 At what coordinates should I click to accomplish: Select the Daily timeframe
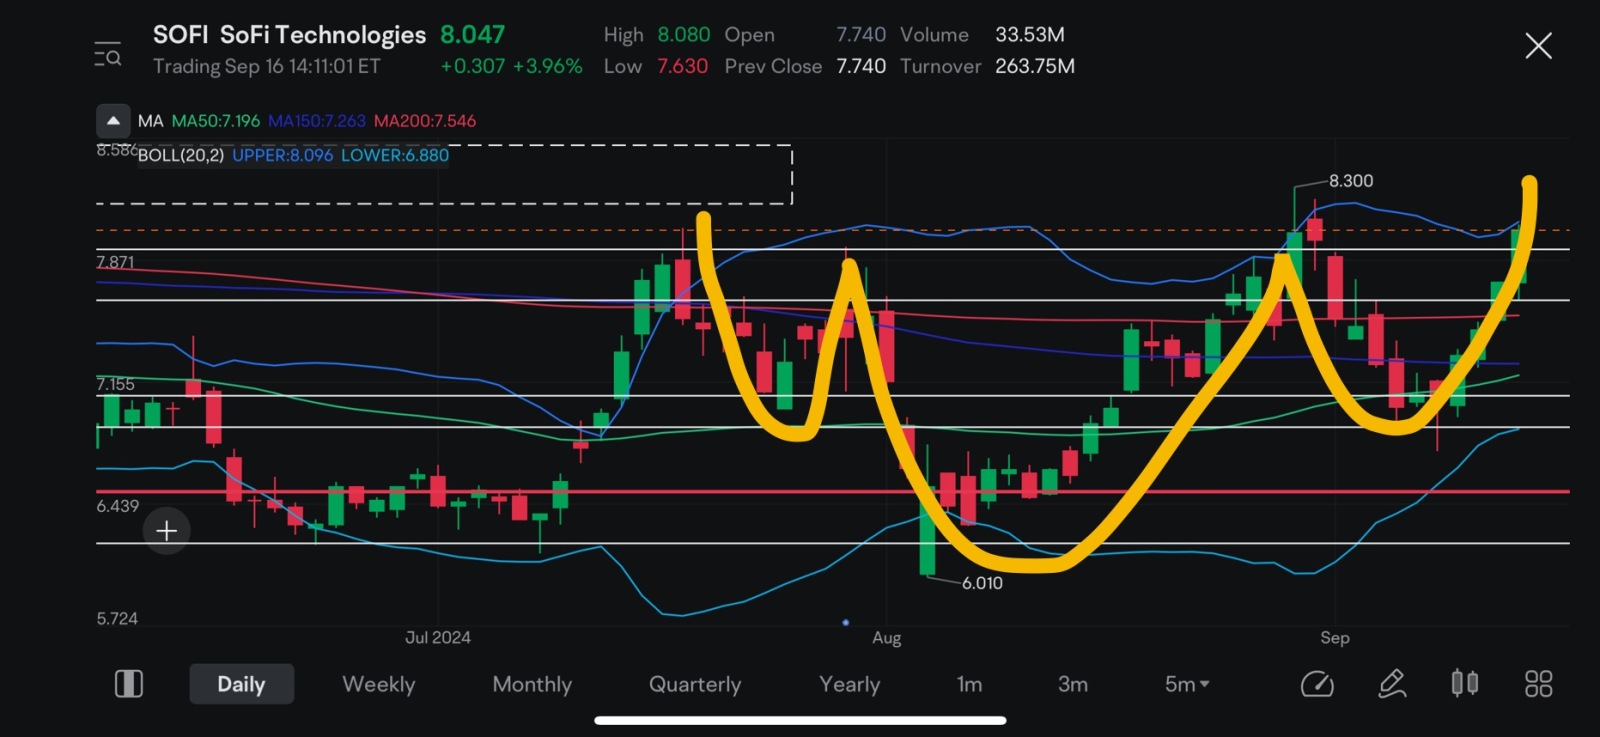[241, 684]
